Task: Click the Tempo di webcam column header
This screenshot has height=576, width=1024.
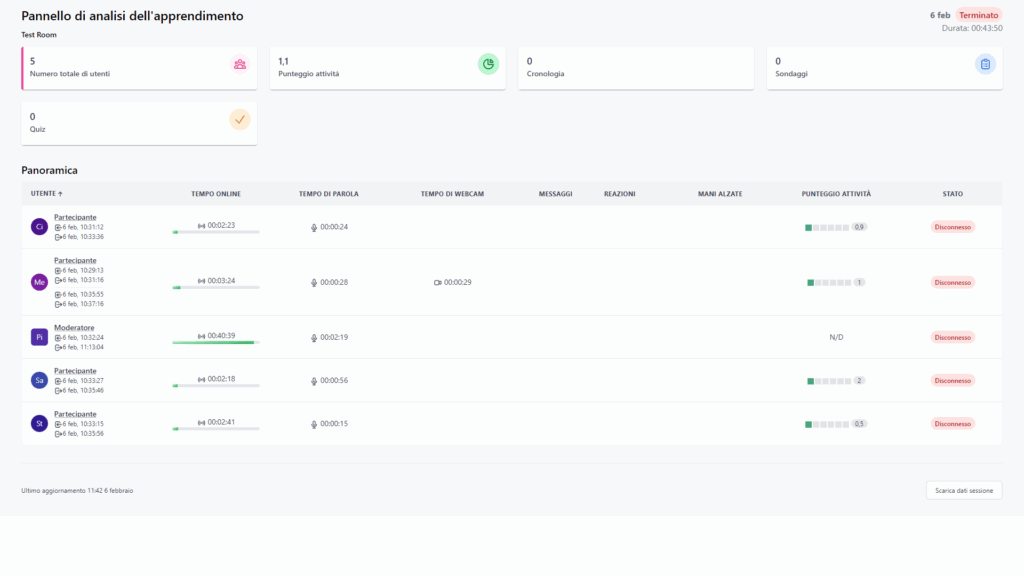Action: [x=452, y=193]
